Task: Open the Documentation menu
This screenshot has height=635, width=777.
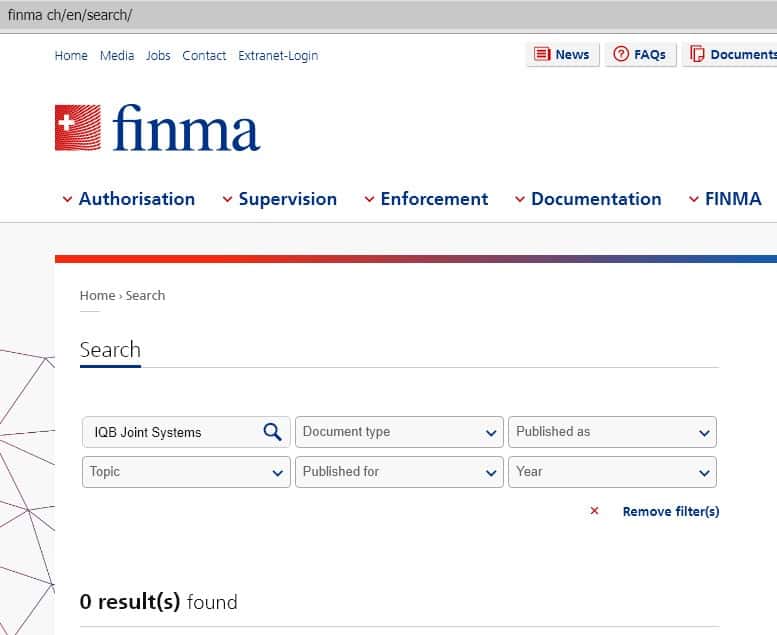Action: pos(596,199)
